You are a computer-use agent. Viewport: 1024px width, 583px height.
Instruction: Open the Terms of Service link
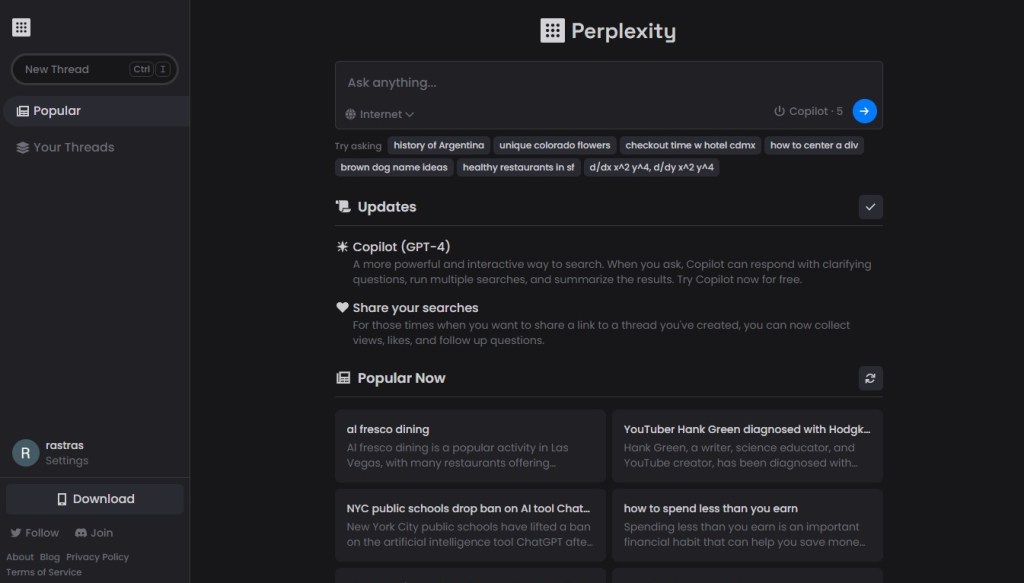click(44, 572)
